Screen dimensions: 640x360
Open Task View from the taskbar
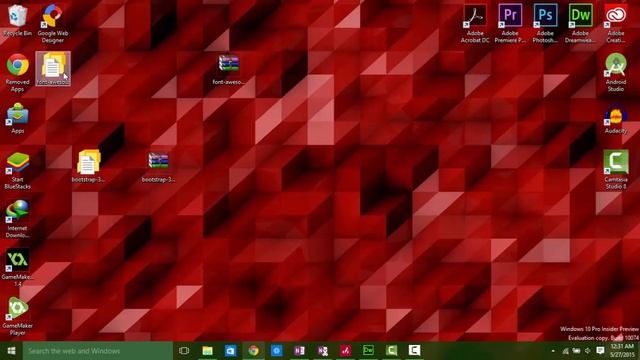[x=184, y=351]
